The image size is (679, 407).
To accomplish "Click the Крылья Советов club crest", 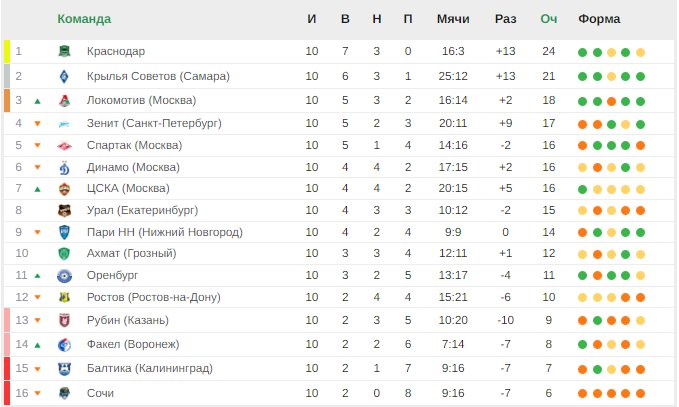I will pos(64,76).
